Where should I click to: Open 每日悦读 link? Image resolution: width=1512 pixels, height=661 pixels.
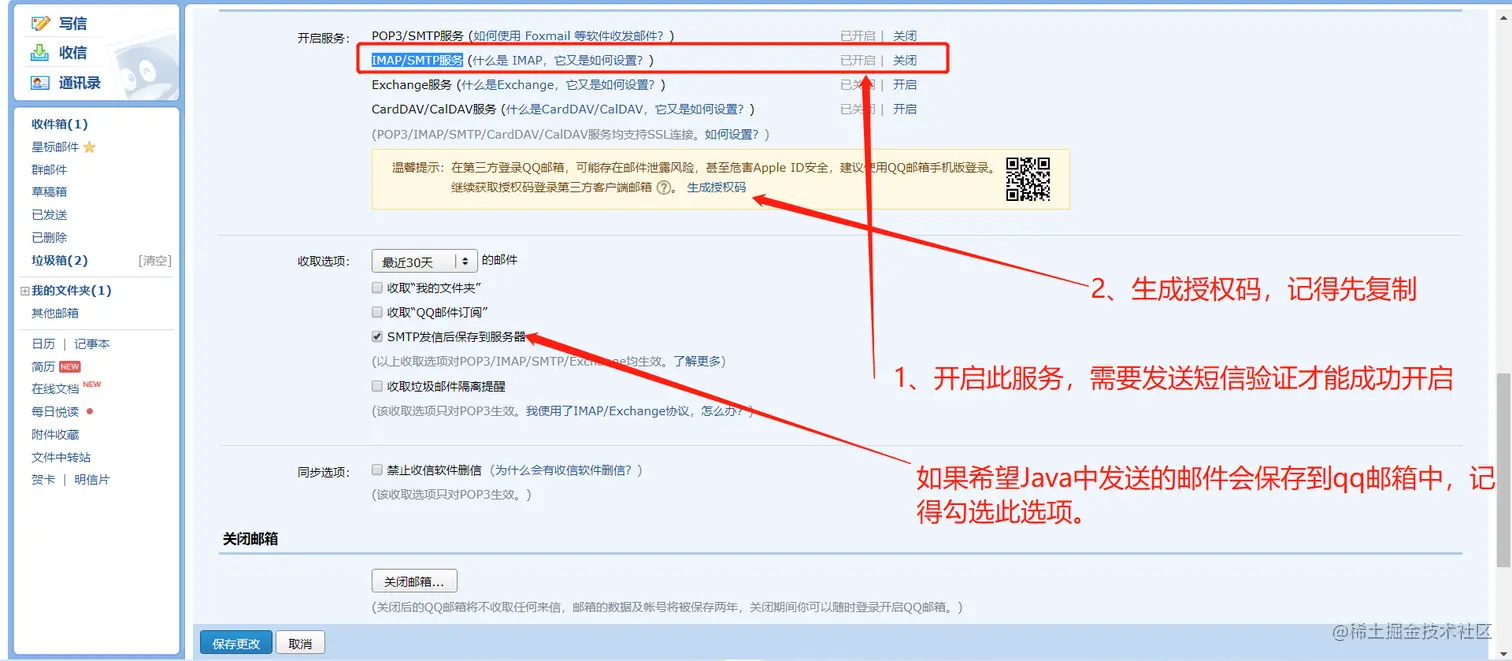[x=55, y=412]
